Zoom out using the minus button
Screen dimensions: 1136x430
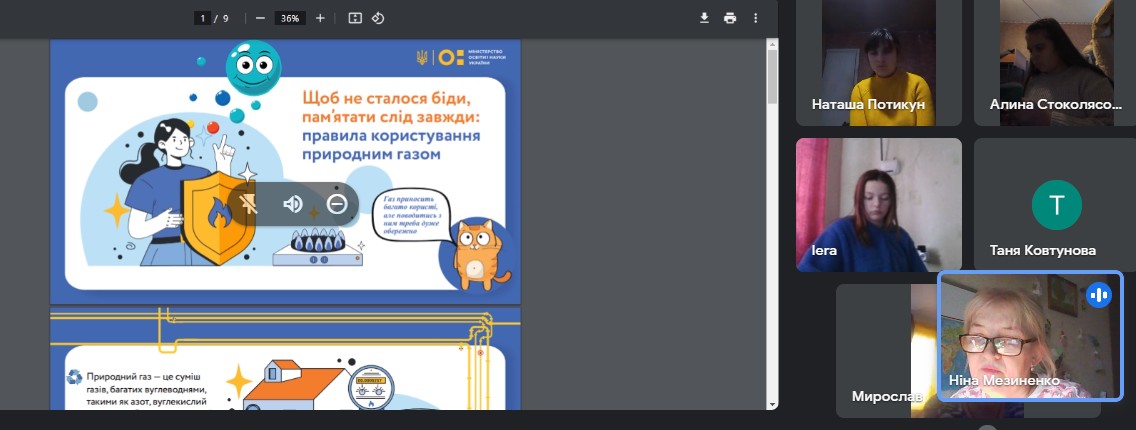tap(260, 18)
